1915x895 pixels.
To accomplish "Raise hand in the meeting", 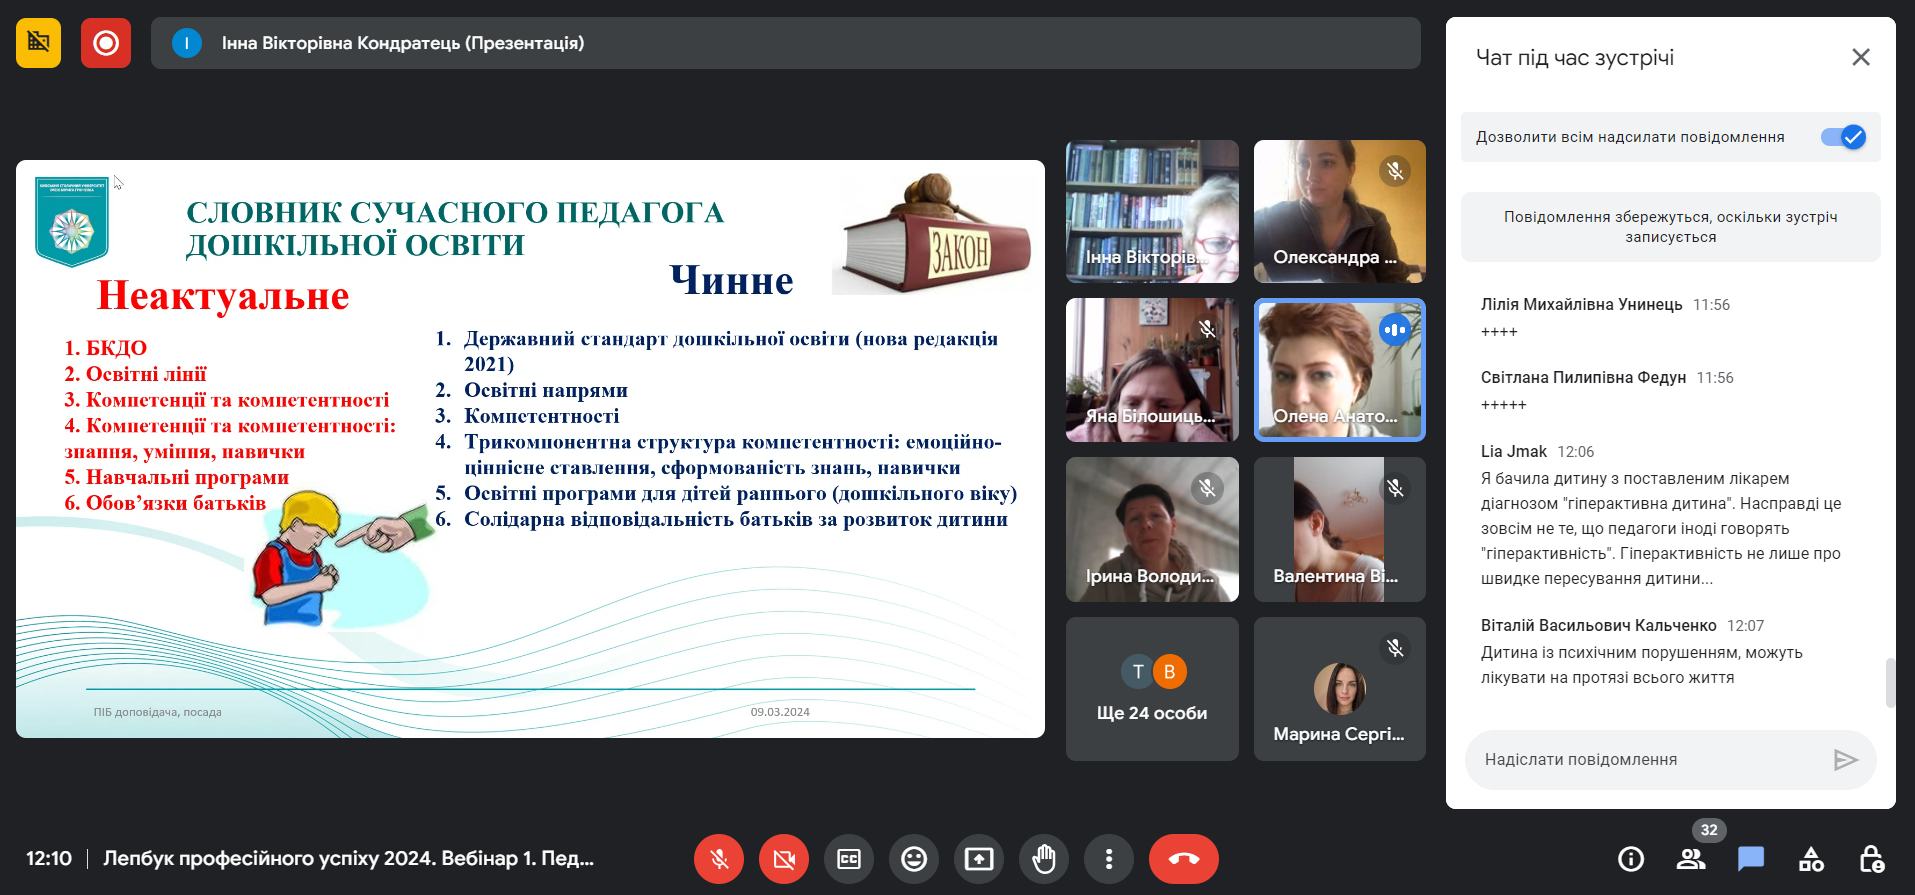I will [1044, 859].
